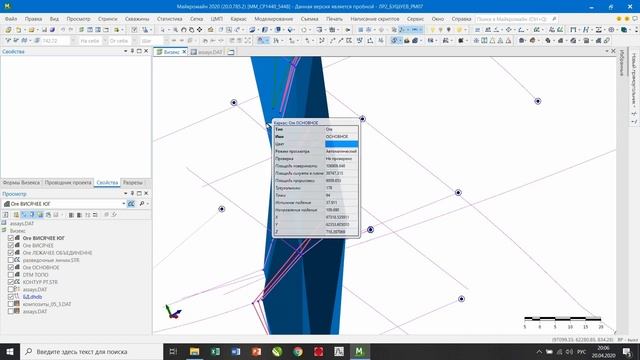Open the search options arrow in Просмотр
This screenshot has width=640, height=360.
(147, 203)
